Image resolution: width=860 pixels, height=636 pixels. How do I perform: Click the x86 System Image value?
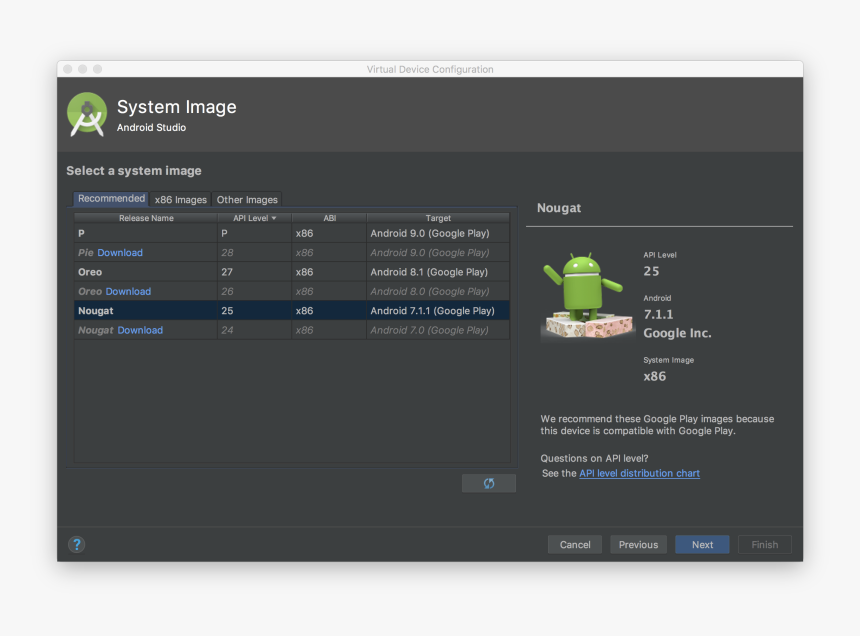(x=655, y=376)
